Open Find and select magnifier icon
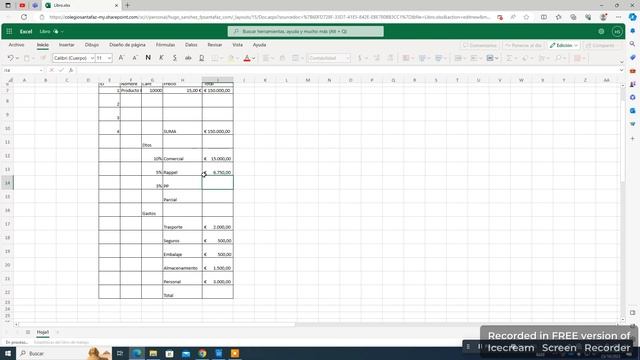 click(x=558, y=58)
